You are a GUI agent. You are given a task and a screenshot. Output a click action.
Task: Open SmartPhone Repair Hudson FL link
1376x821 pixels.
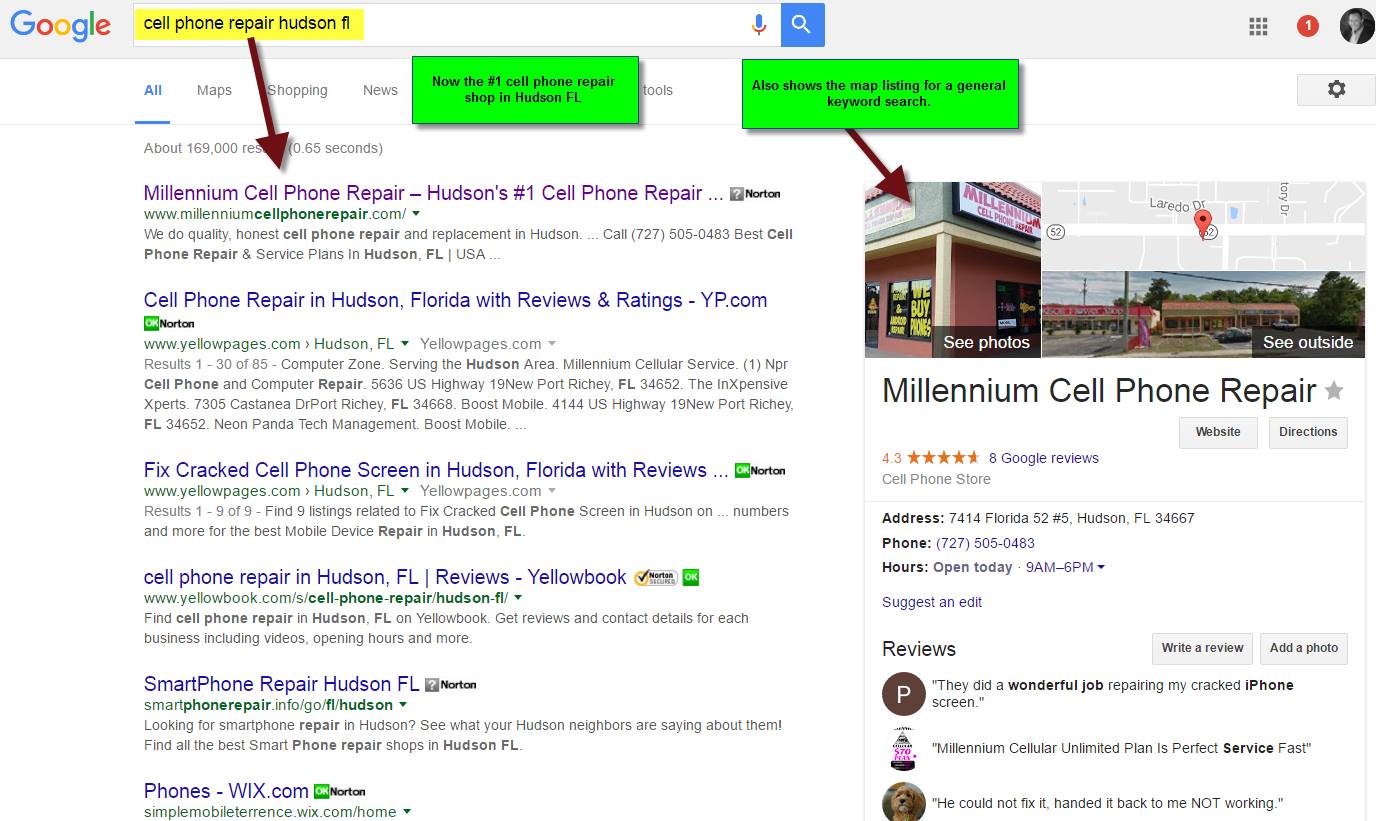pos(282,684)
